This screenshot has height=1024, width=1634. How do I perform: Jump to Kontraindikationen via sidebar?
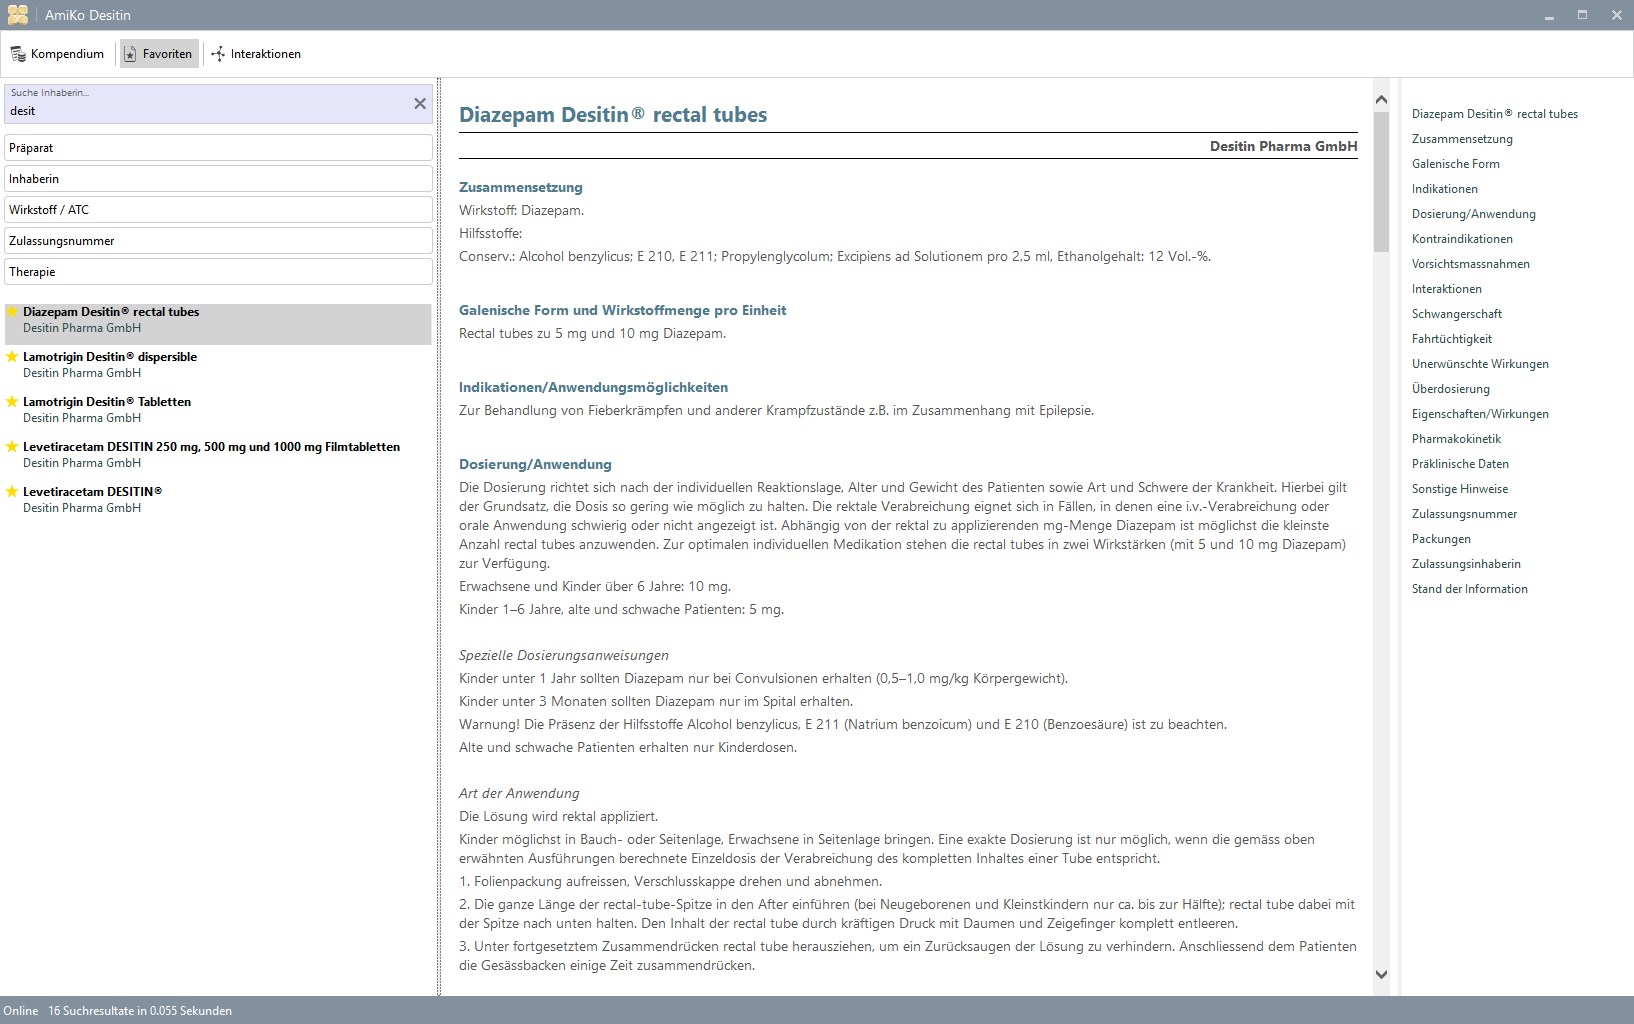tap(1463, 238)
